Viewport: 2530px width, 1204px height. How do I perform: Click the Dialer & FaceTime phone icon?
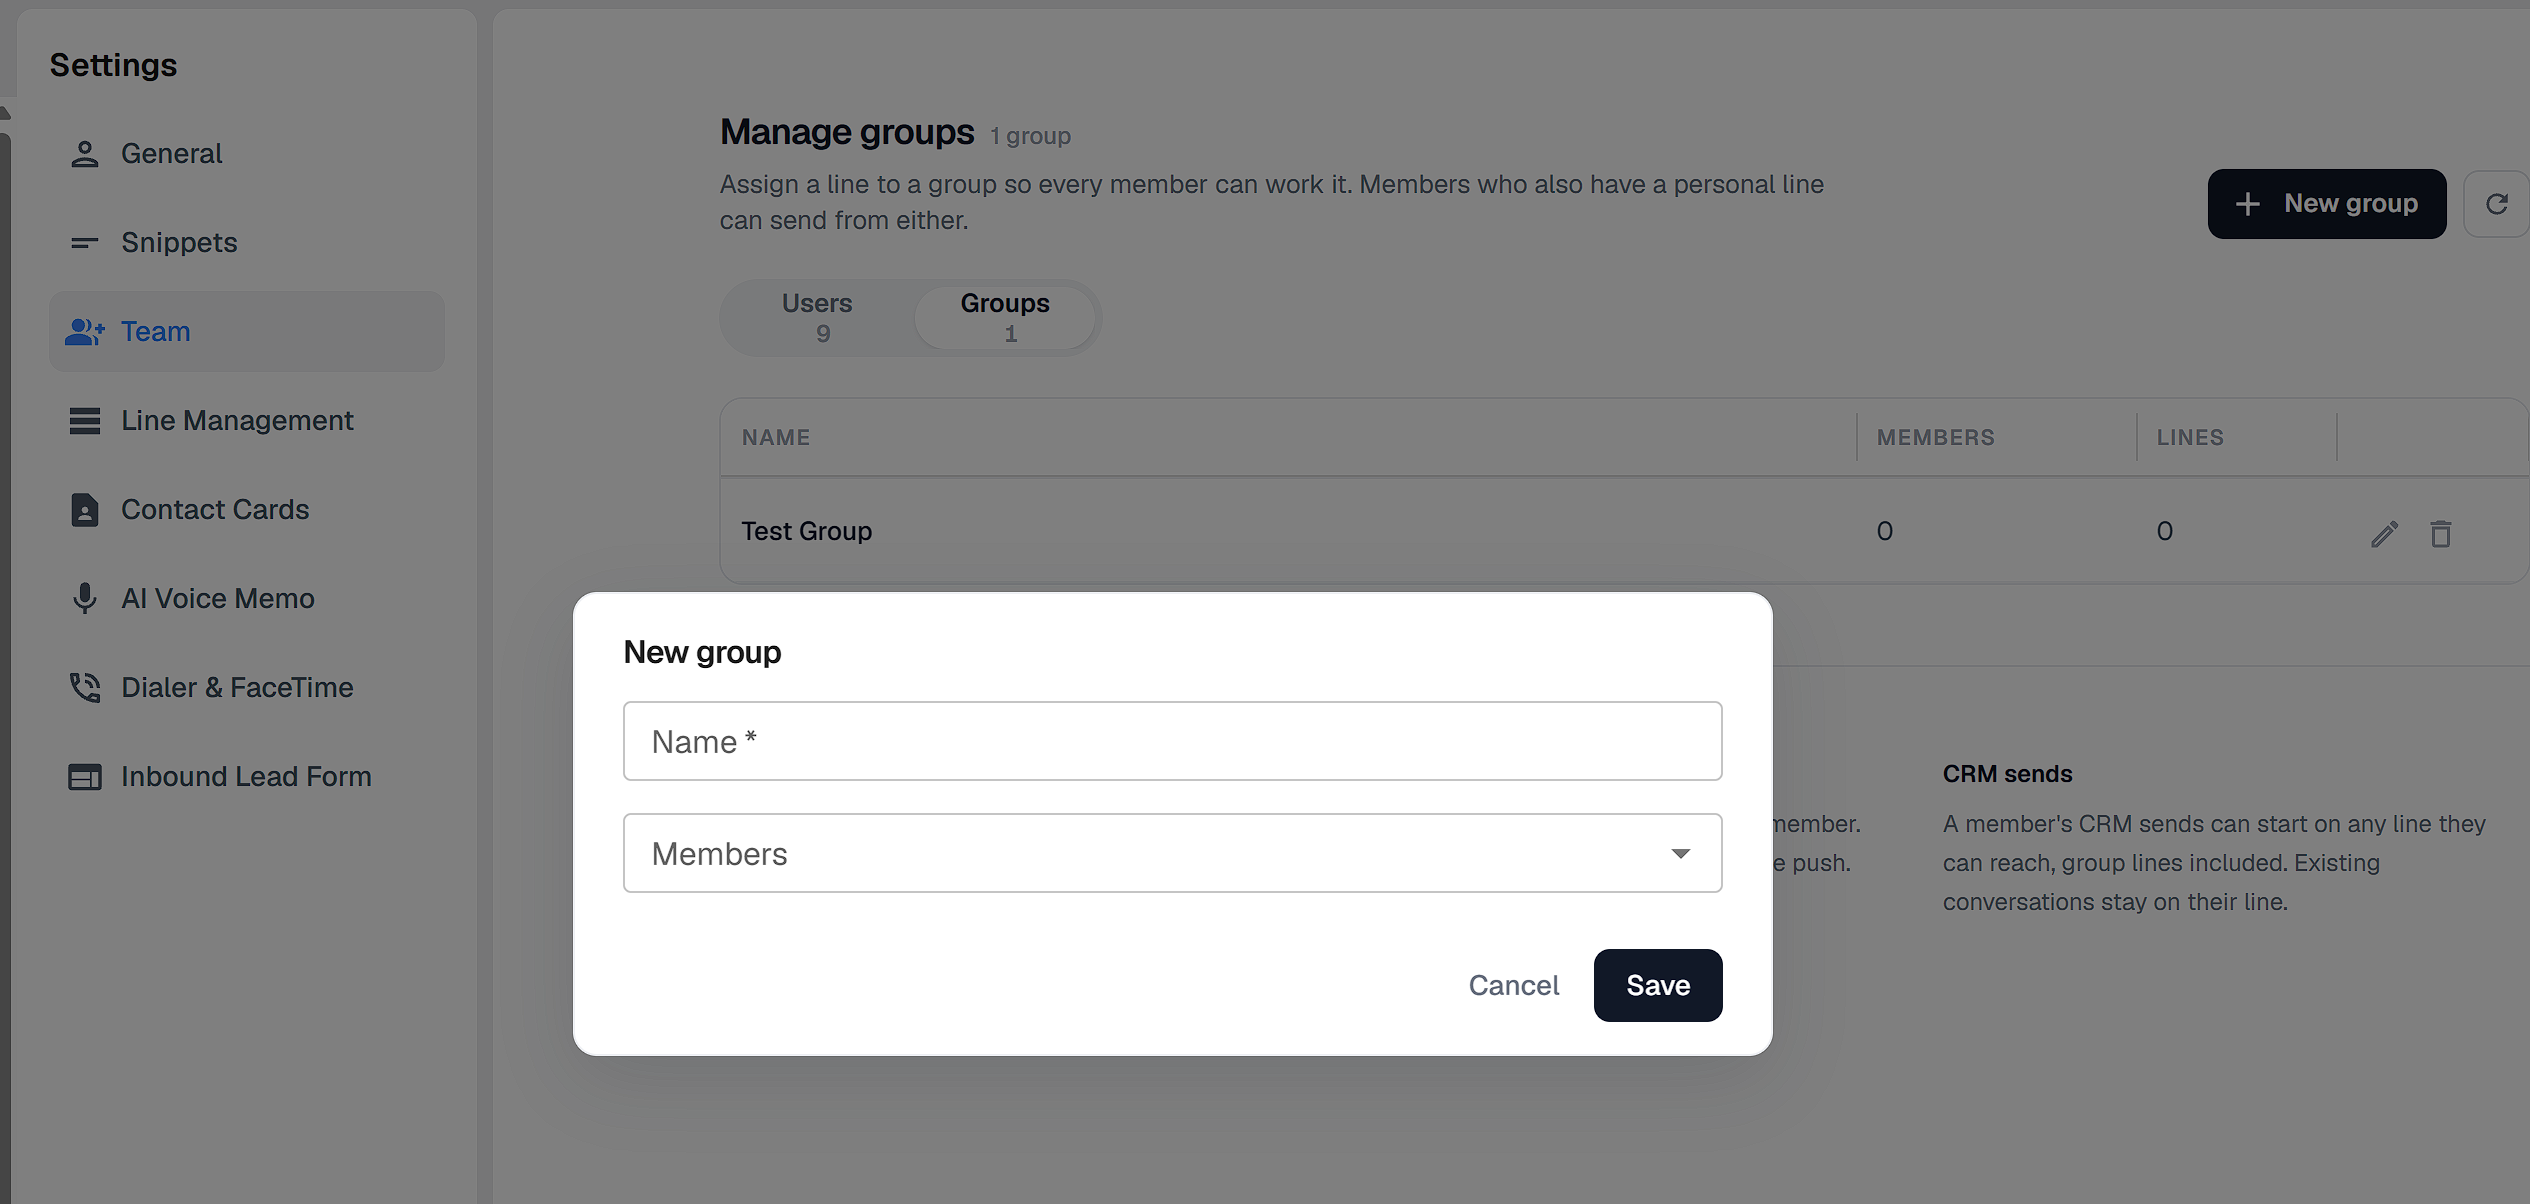click(85, 688)
